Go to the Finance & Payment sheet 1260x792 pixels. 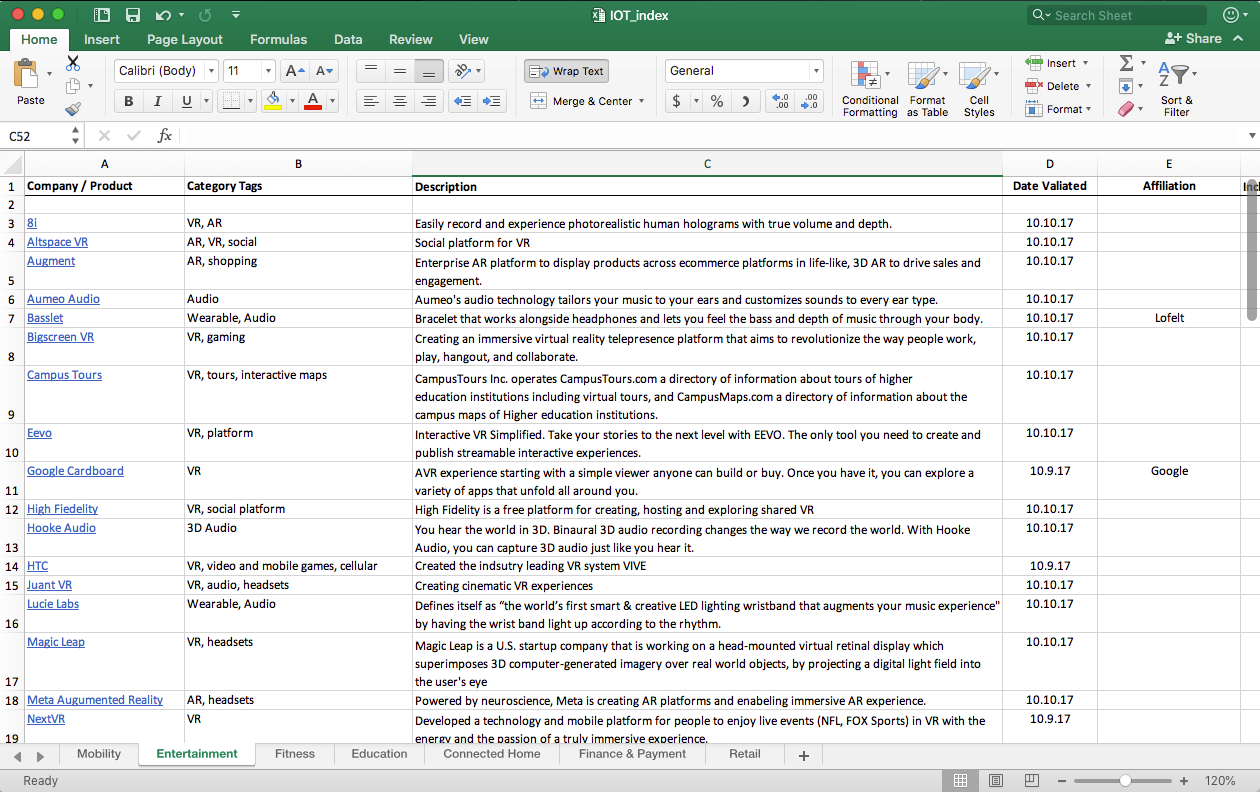pyautogui.click(x=633, y=754)
